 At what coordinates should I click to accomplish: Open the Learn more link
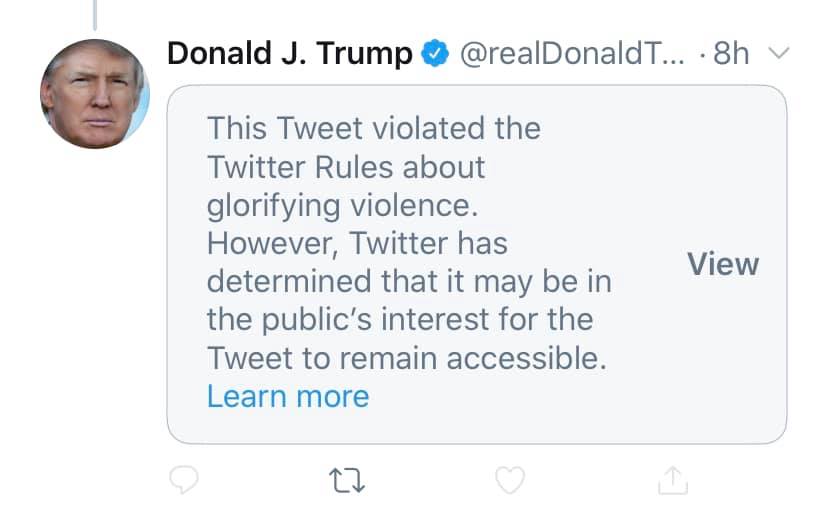(x=288, y=396)
